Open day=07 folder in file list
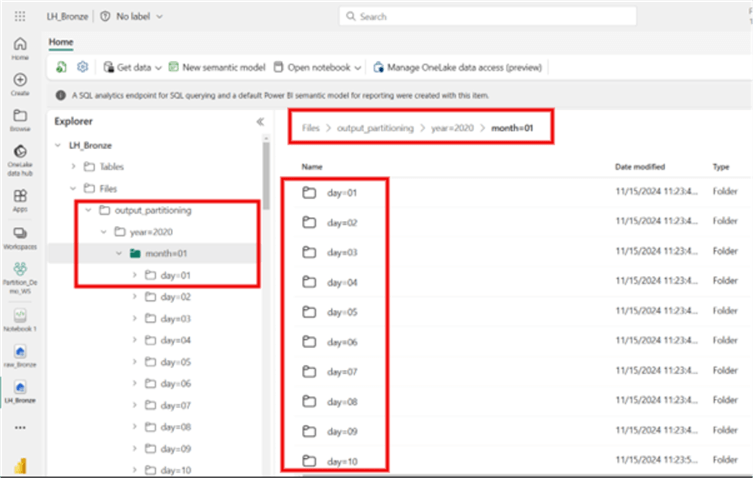 click(x=342, y=372)
